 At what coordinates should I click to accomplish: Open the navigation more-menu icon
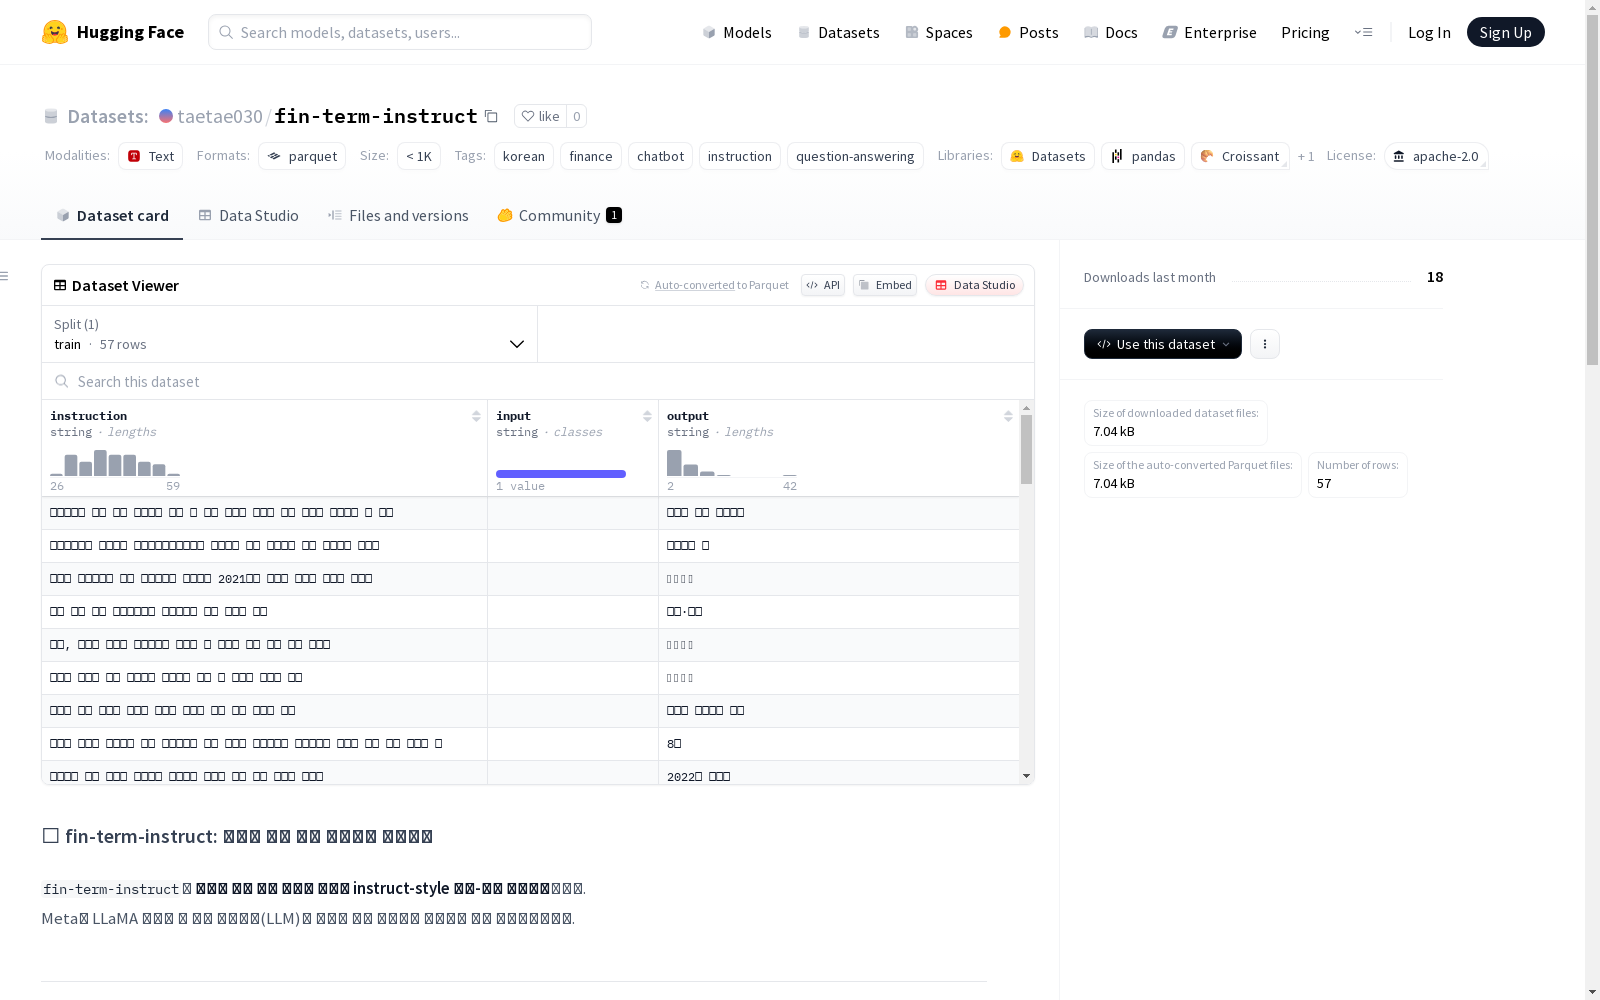(x=1363, y=32)
